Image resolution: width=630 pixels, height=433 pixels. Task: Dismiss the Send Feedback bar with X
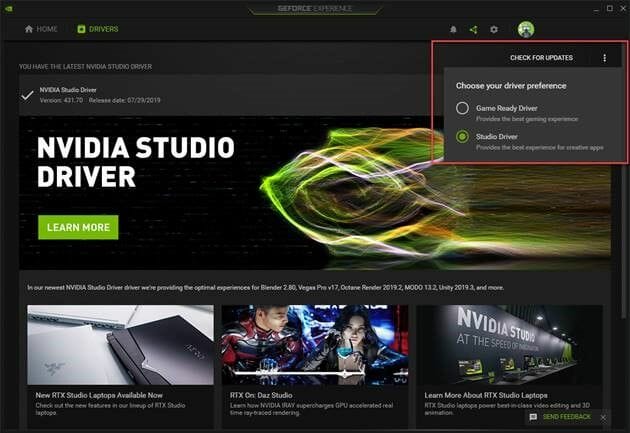pos(603,418)
